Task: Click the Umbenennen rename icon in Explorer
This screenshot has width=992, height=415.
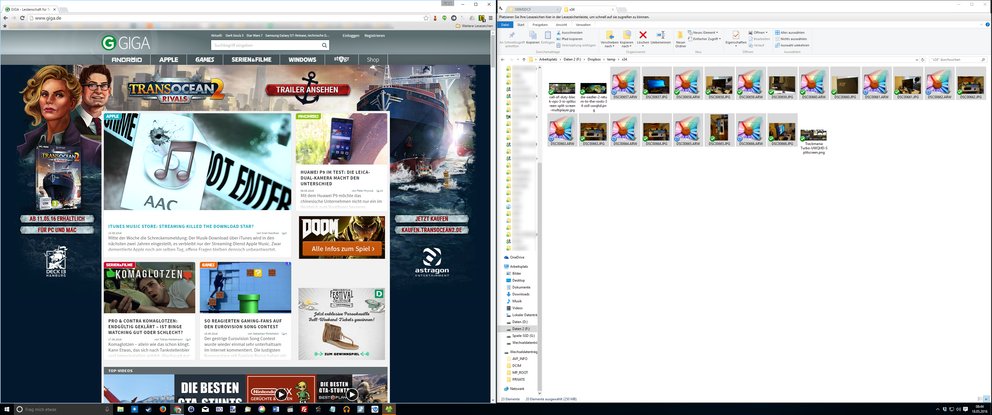Action: coord(660,38)
